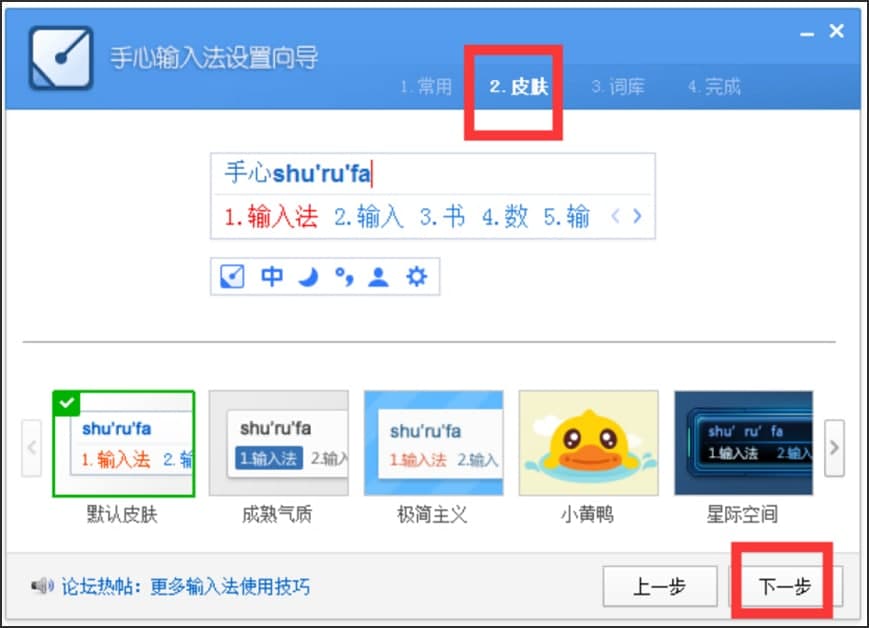Click the previous candidate page arrow
The width and height of the screenshot is (869, 628).
tap(615, 216)
